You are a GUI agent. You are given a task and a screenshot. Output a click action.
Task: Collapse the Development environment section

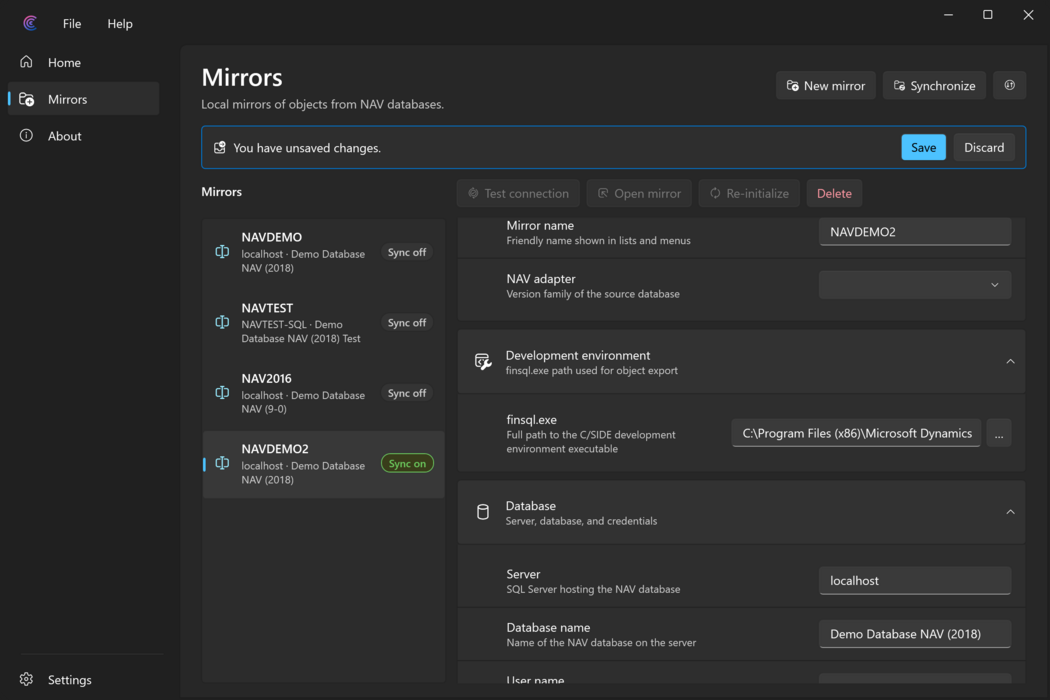(x=1010, y=362)
